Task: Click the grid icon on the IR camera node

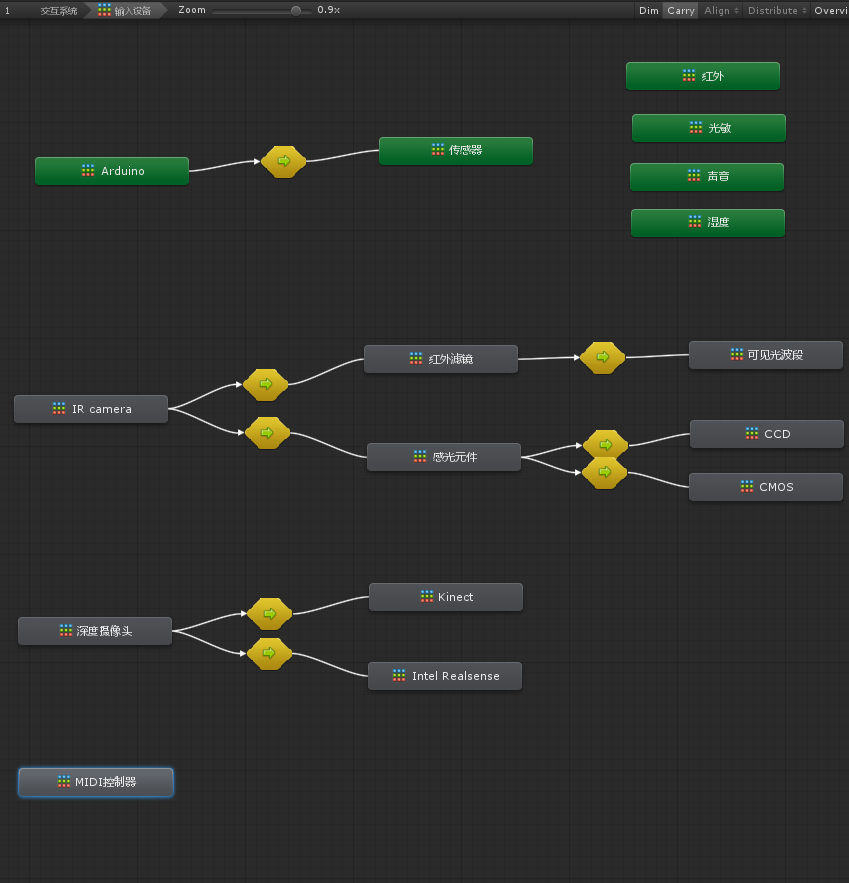Action: [x=59, y=408]
